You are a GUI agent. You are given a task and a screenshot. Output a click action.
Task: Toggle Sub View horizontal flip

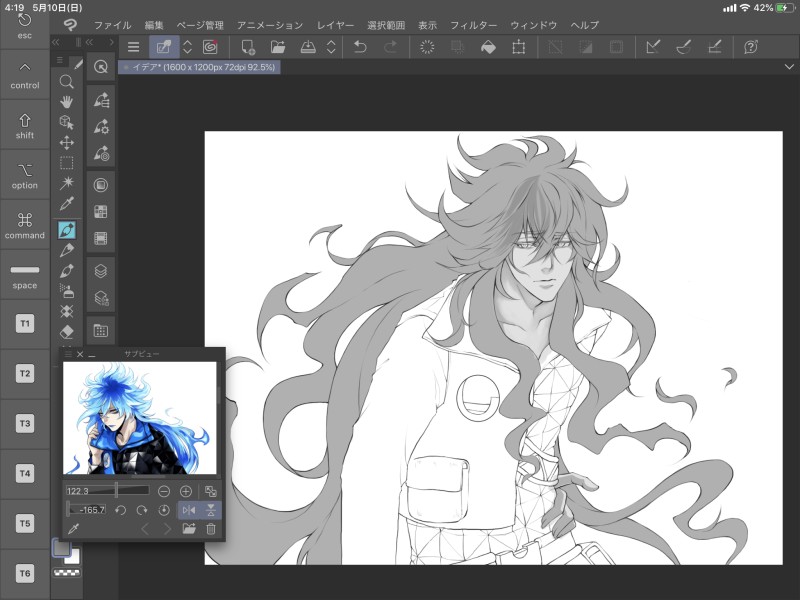click(x=189, y=510)
